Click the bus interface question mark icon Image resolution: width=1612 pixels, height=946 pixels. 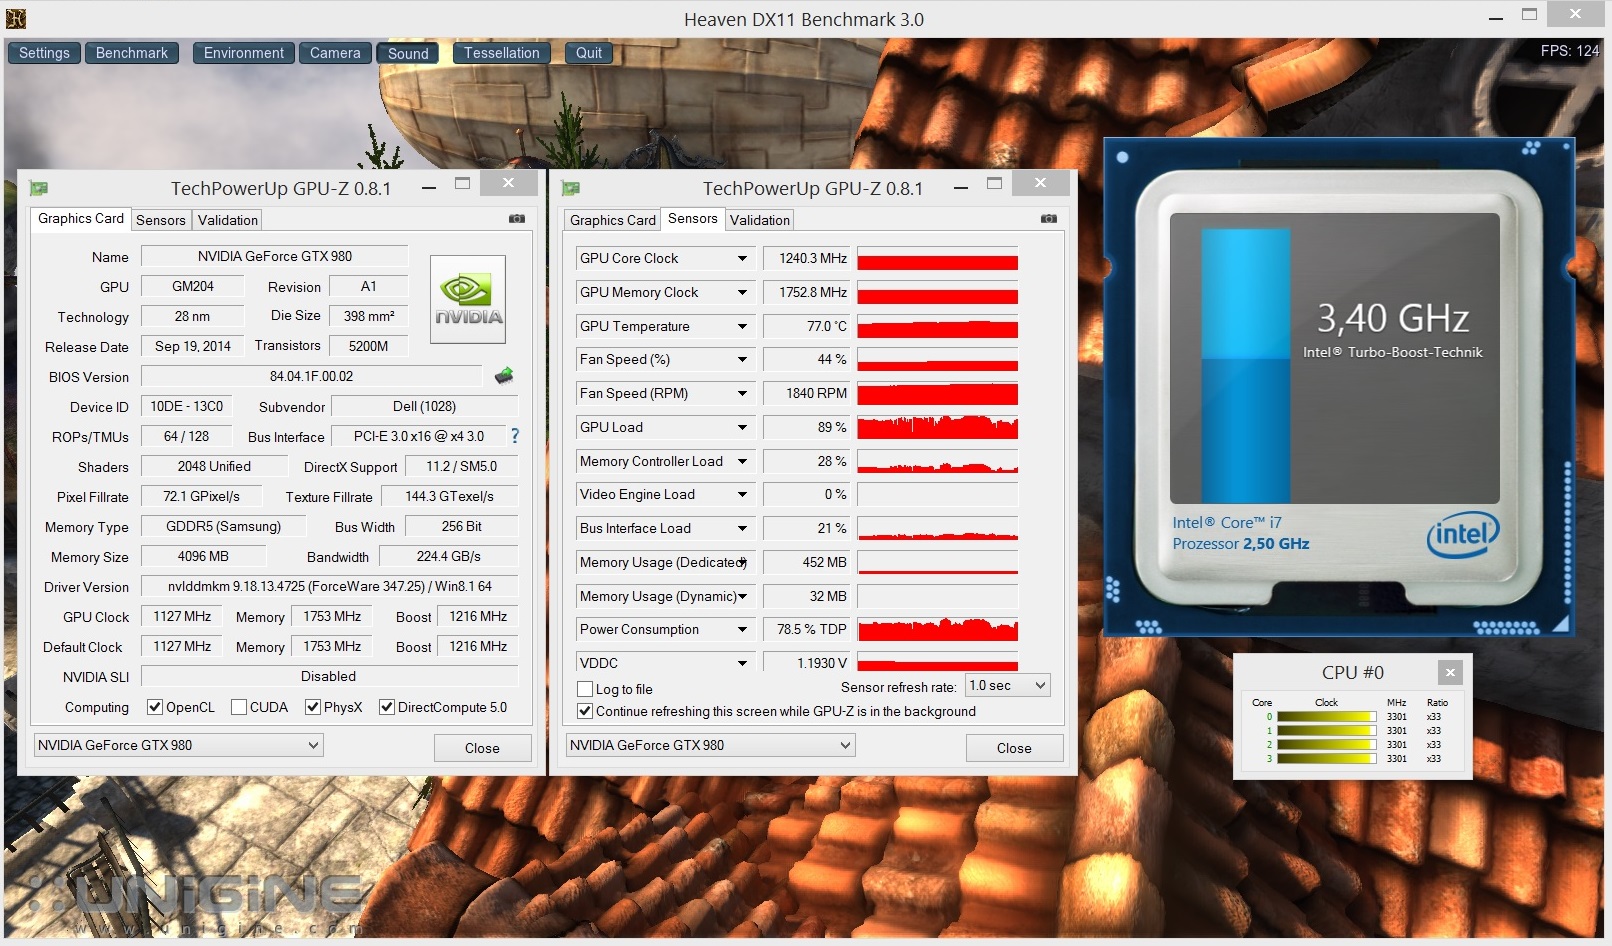[x=515, y=436]
